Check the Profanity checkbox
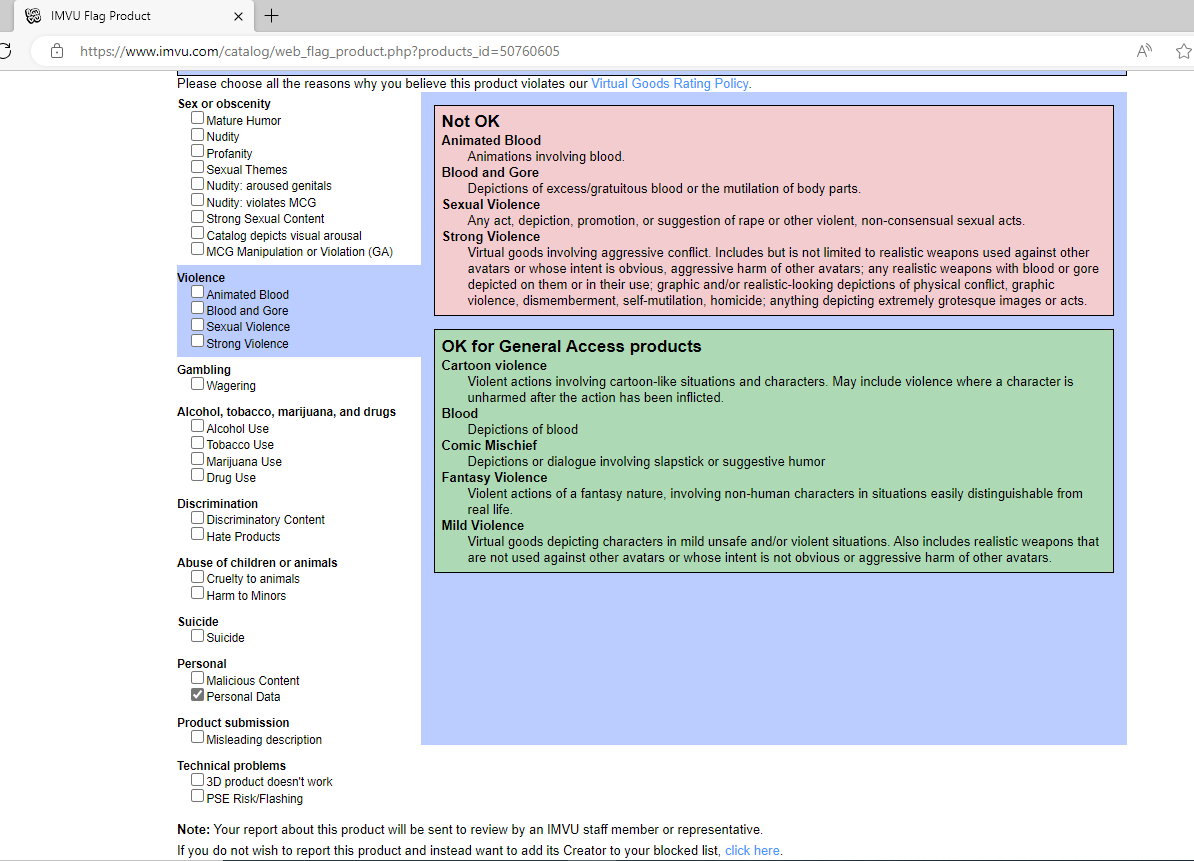 [197, 151]
